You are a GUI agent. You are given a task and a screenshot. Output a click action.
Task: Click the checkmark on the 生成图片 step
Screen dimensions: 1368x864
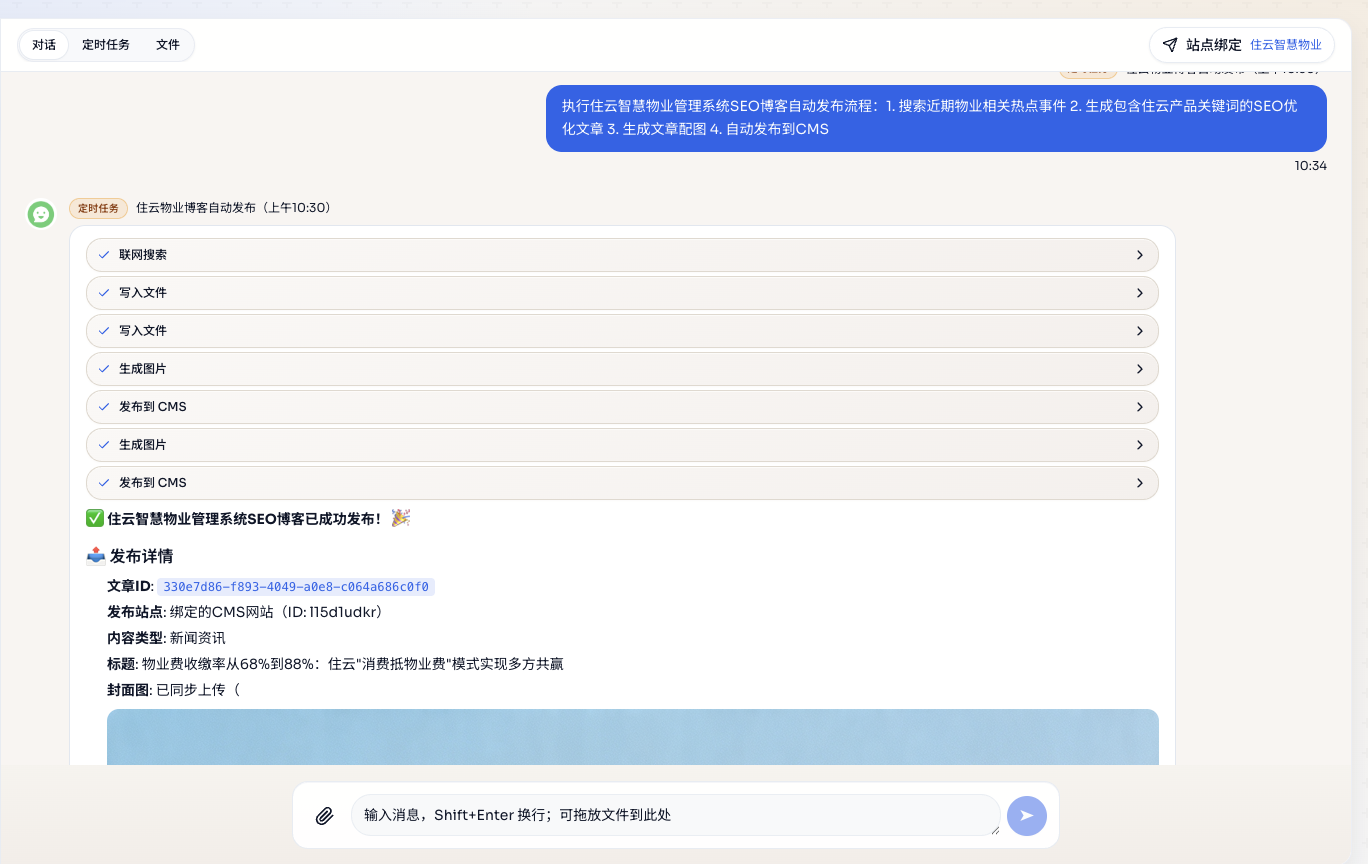click(104, 368)
